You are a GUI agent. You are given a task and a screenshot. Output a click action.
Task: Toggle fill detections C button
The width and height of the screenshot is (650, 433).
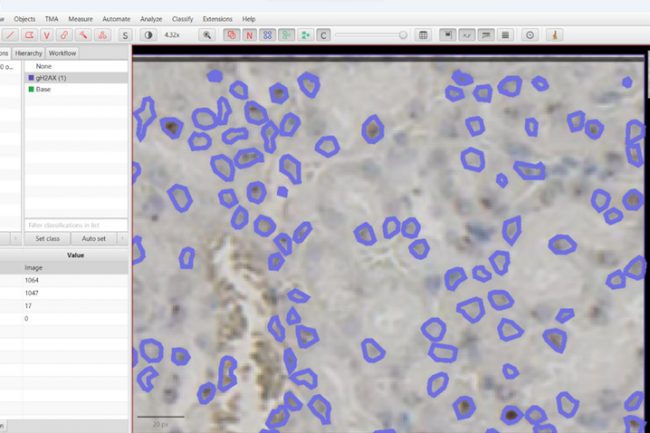(x=323, y=35)
